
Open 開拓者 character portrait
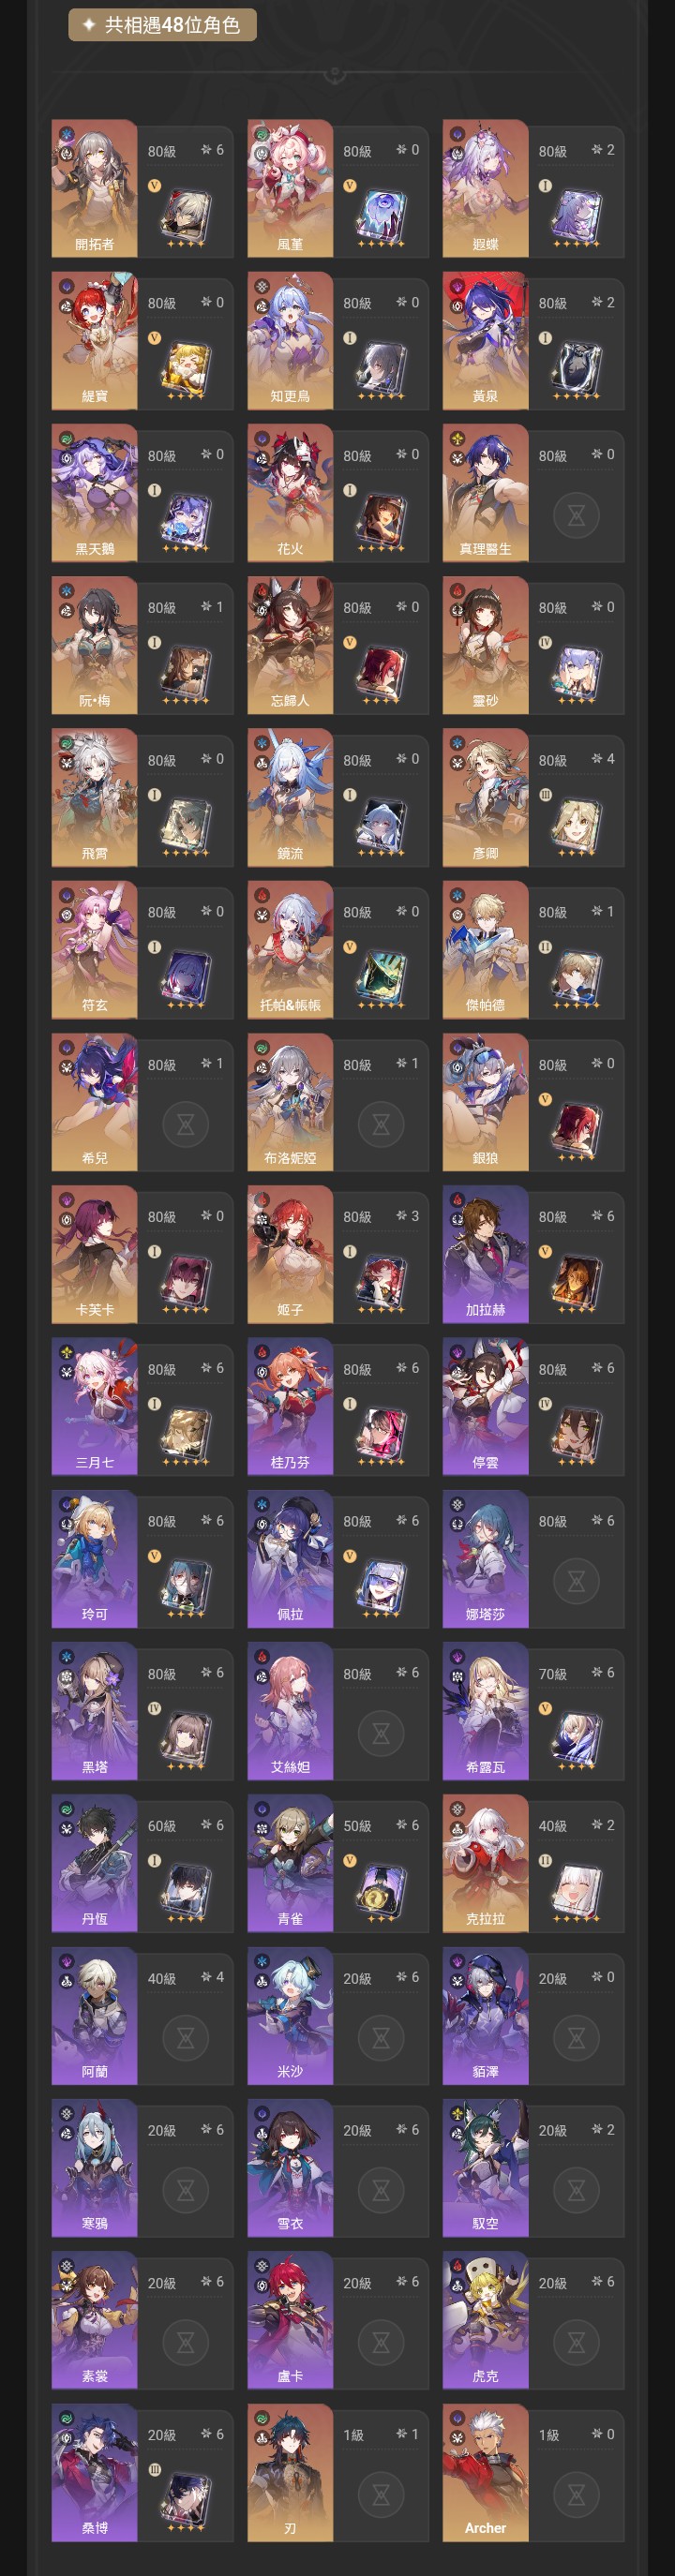coord(94,188)
